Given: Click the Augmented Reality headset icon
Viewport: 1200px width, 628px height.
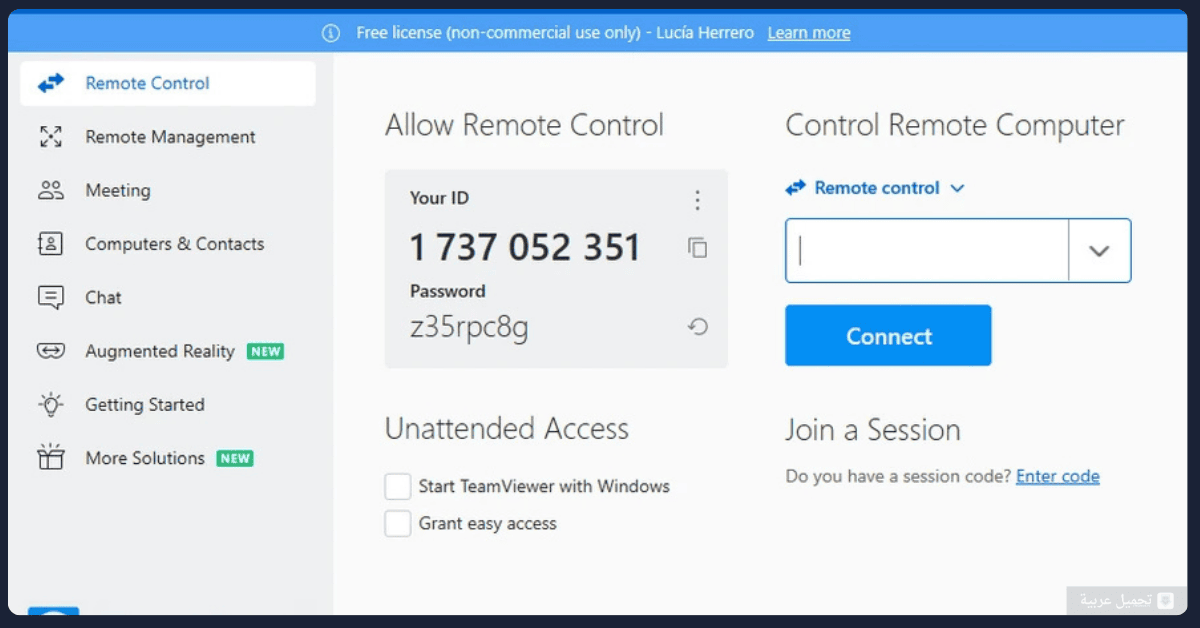Looking at the screenshot, I should coord(51,351).
